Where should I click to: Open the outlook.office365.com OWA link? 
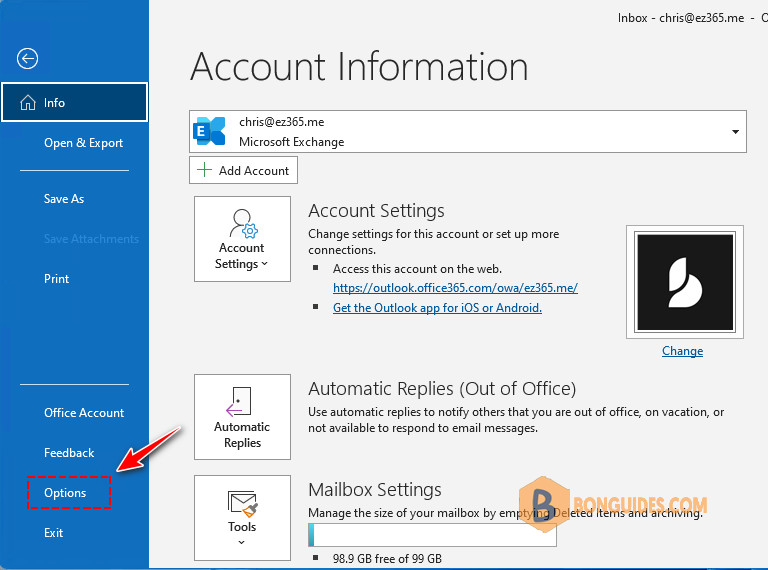pos(455,288)
